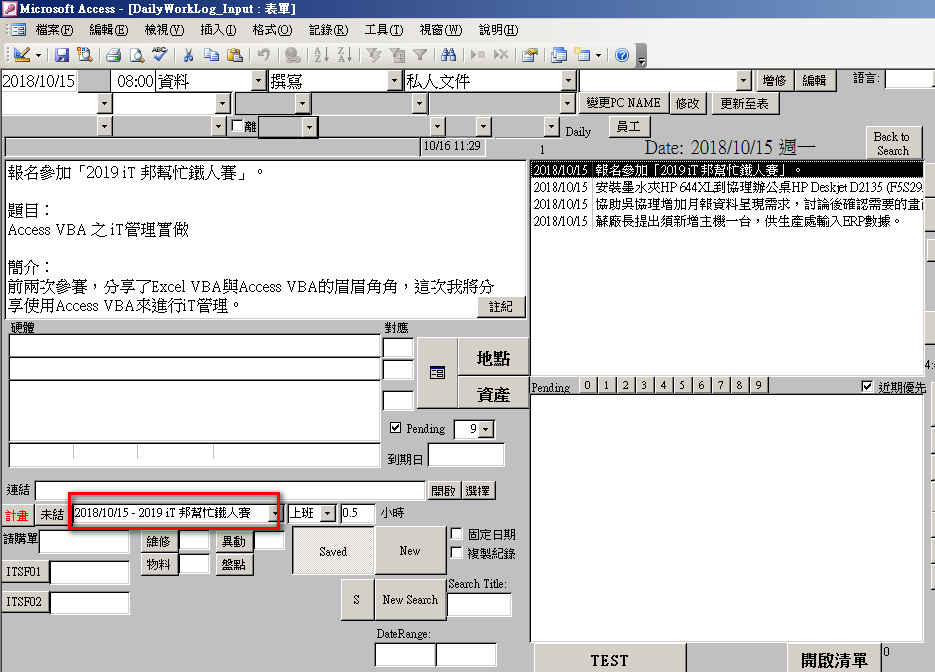Enable the 固定日期 checkbox

click(x=457, y=534)
